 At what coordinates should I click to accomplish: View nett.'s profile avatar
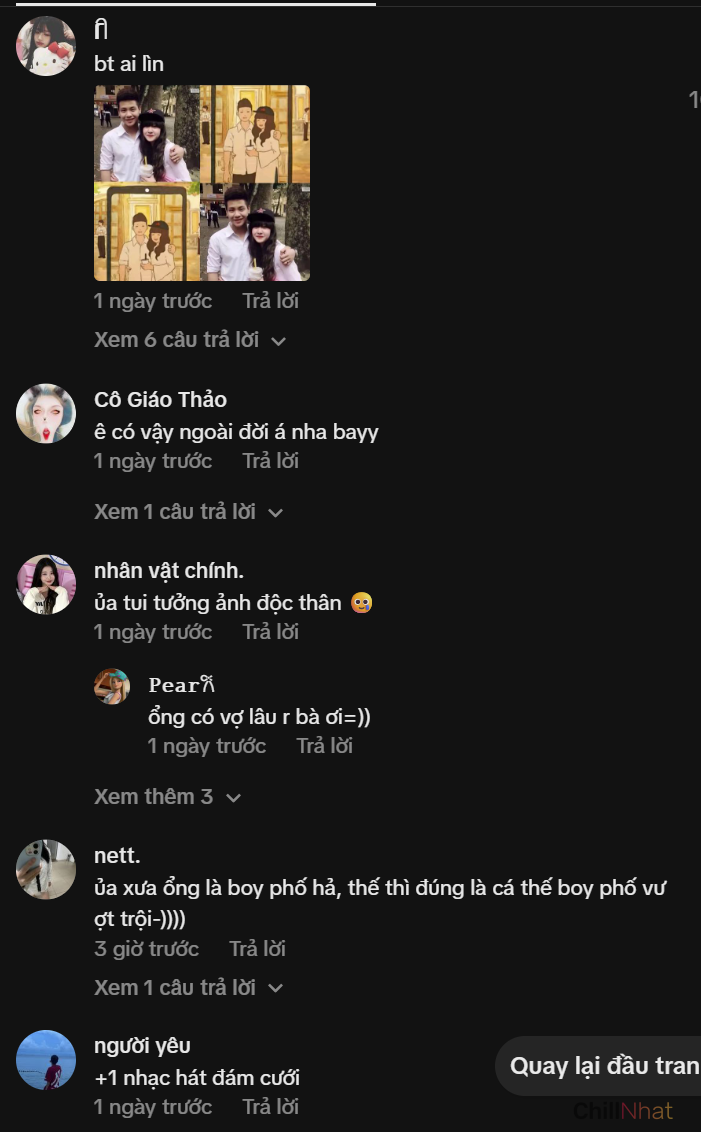[x=46, y=869]
